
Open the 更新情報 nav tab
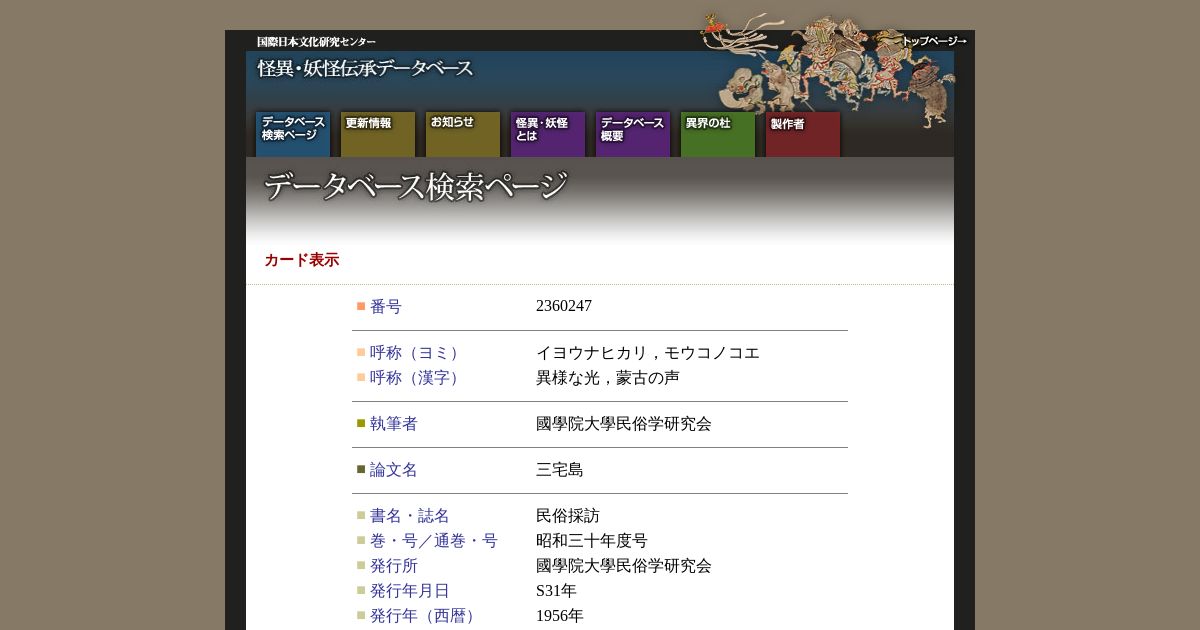coord(378,134)
